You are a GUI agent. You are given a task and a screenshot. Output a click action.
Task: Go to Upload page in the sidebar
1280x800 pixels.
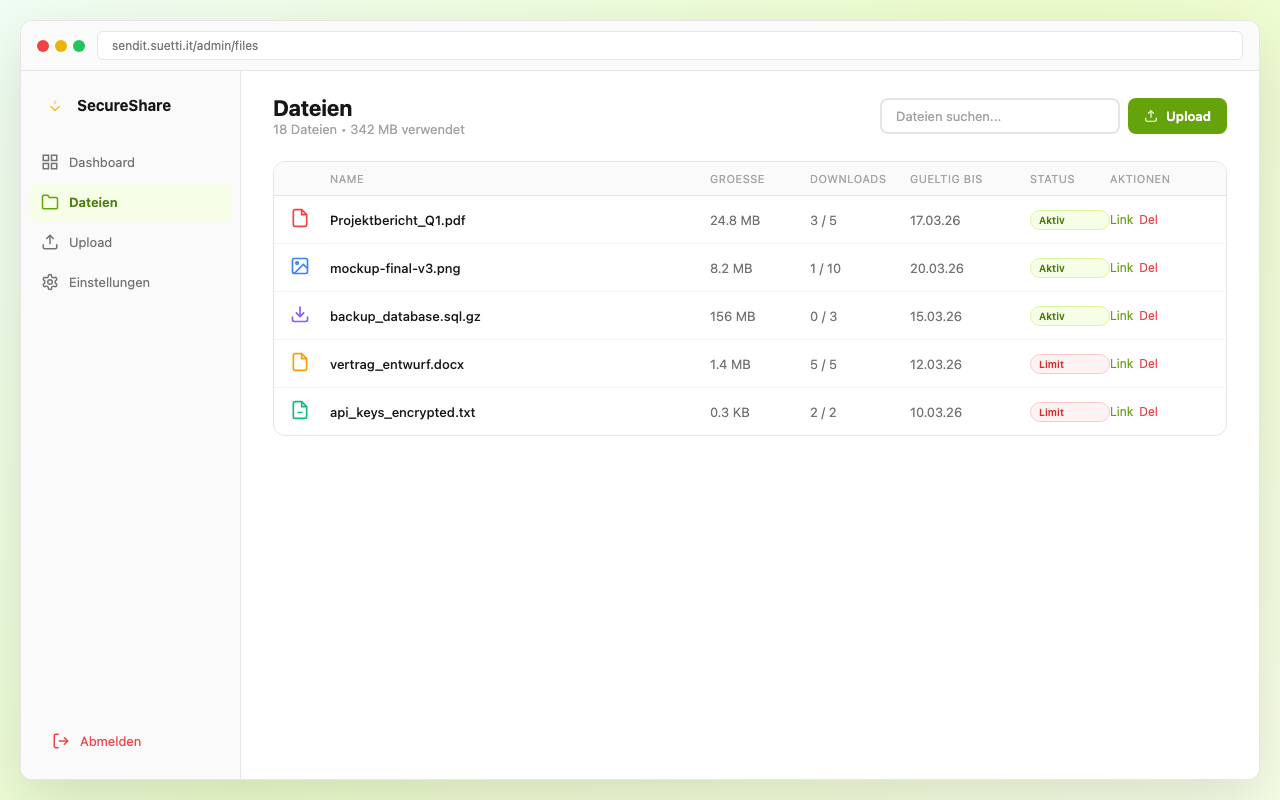(90, 242)
